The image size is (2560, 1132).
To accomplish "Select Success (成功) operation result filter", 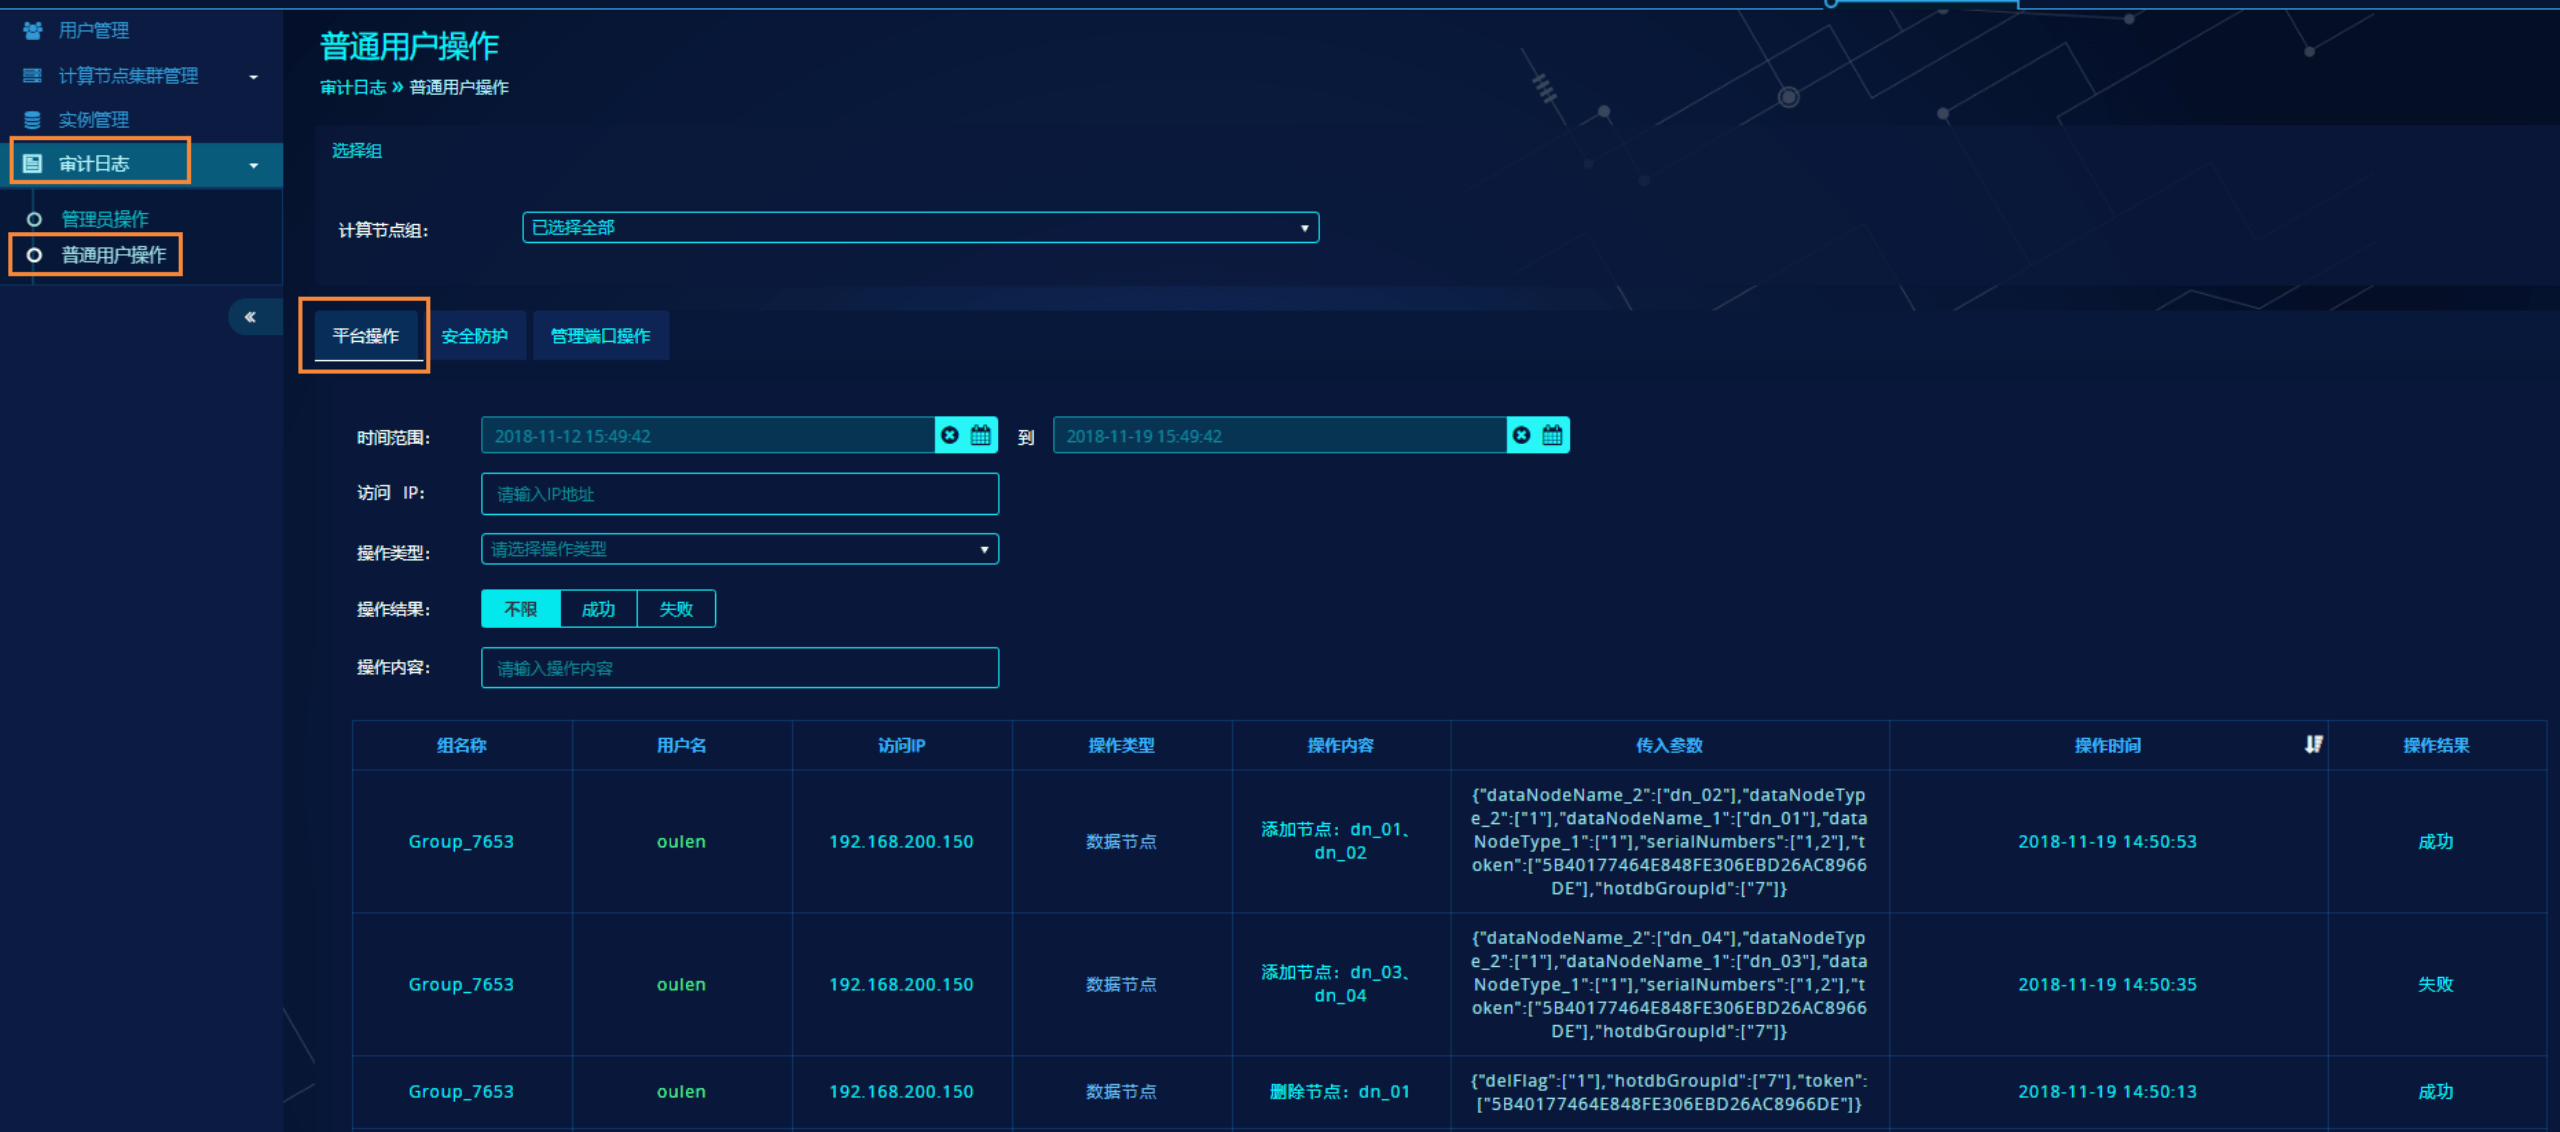I will pyautogui.click(x=598, y=609).
